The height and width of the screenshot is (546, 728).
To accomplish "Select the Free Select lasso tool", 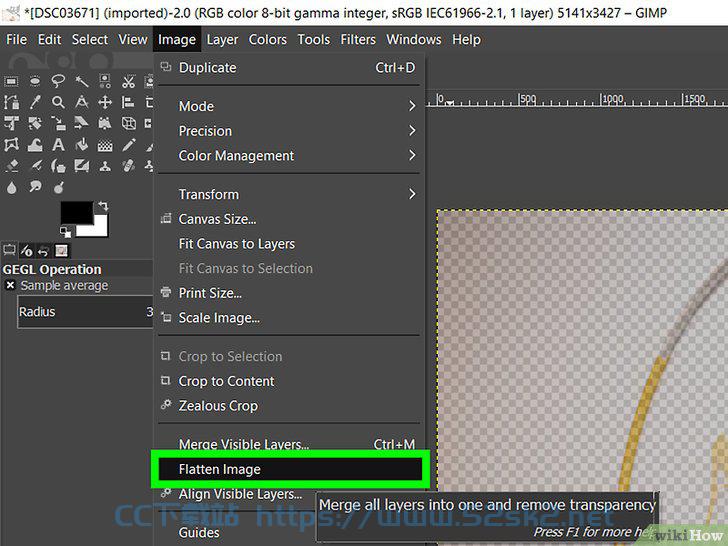I will (x=58, y=81).
